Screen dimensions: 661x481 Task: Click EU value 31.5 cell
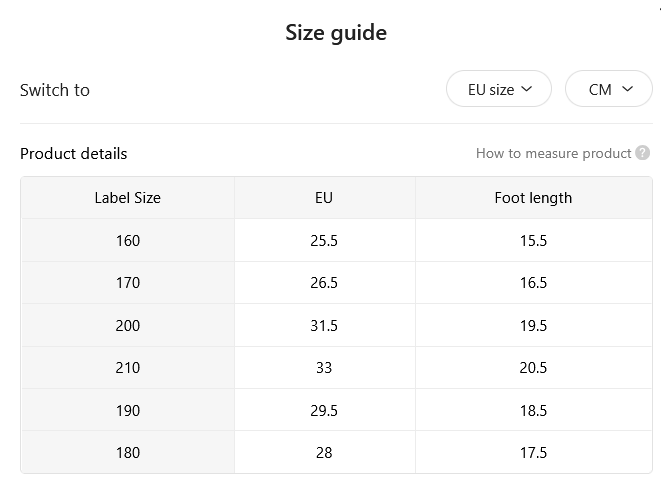tap(324, 325)
